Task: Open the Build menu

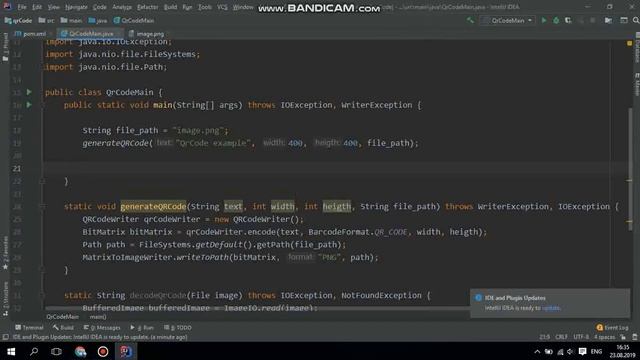Action: pos(170,7)
